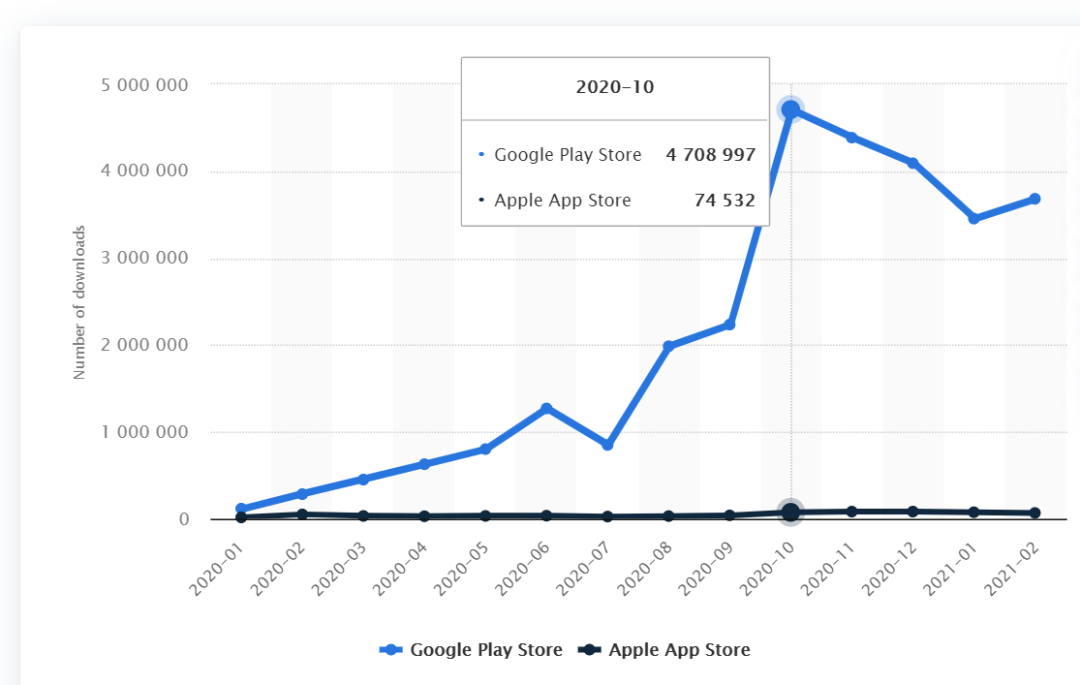Viewport: 1080px width, 685px height.
Task: Click the highlighted Google Play 2020-10 peak point
Action: pyautogui.click(x=791, y=110)
